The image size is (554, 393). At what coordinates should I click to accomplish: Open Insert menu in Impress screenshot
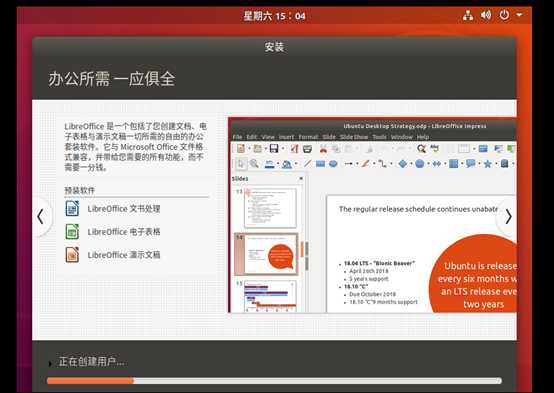click(286, 137)
